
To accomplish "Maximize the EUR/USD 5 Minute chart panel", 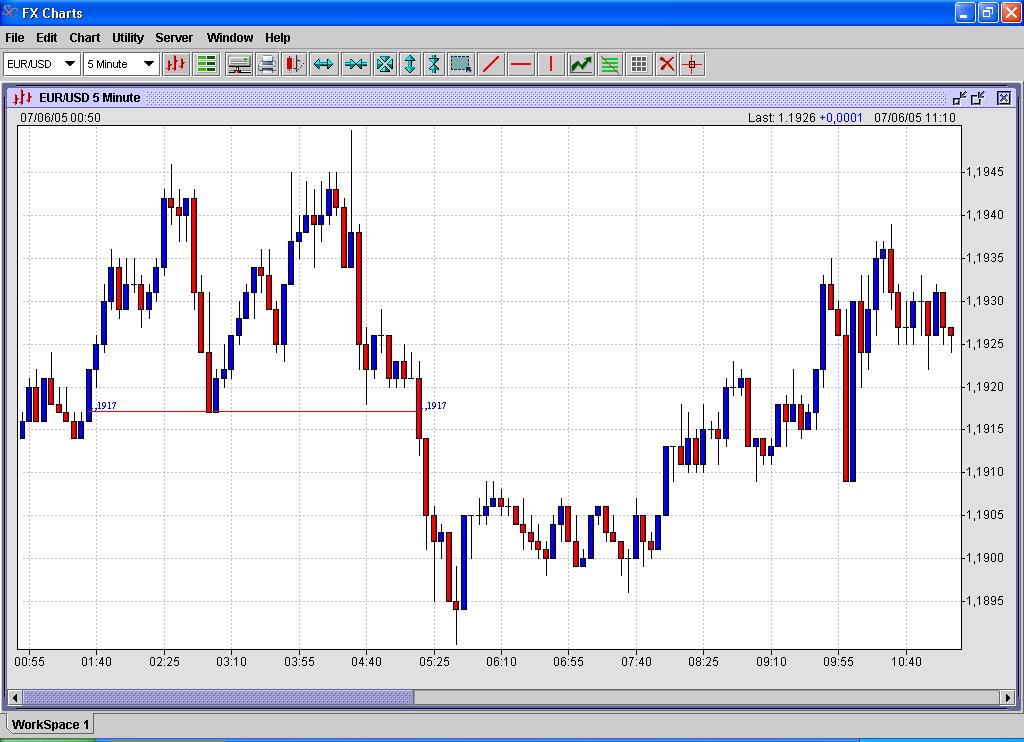I will 978,98.
